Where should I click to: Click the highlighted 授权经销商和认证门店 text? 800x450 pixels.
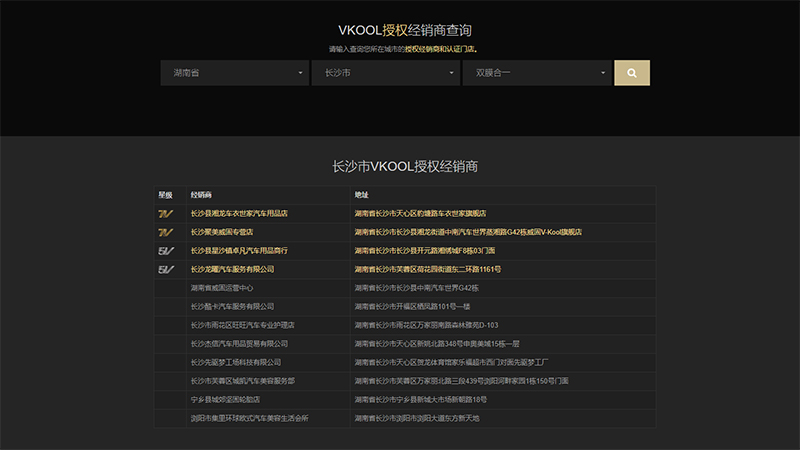coord(439,49)
